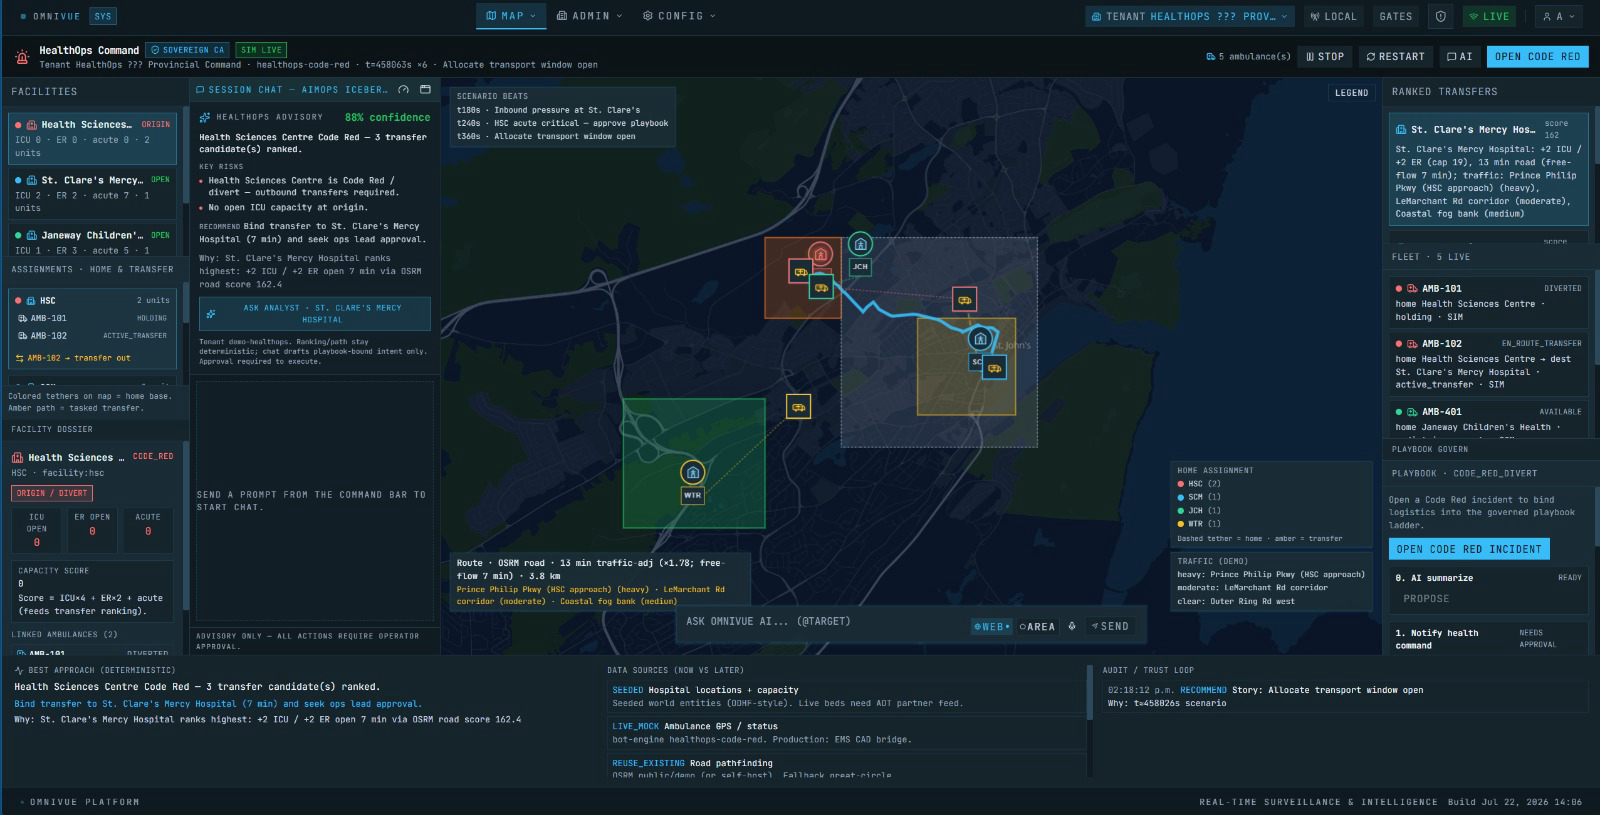
Task: Click the PROPOSE button under AI summarize
Action: [1426, 598]
